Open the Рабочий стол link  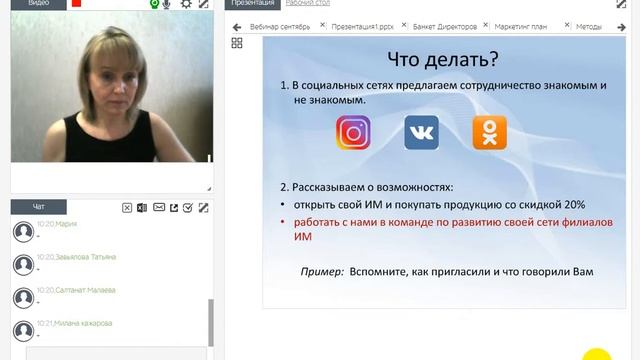[308, 3]
